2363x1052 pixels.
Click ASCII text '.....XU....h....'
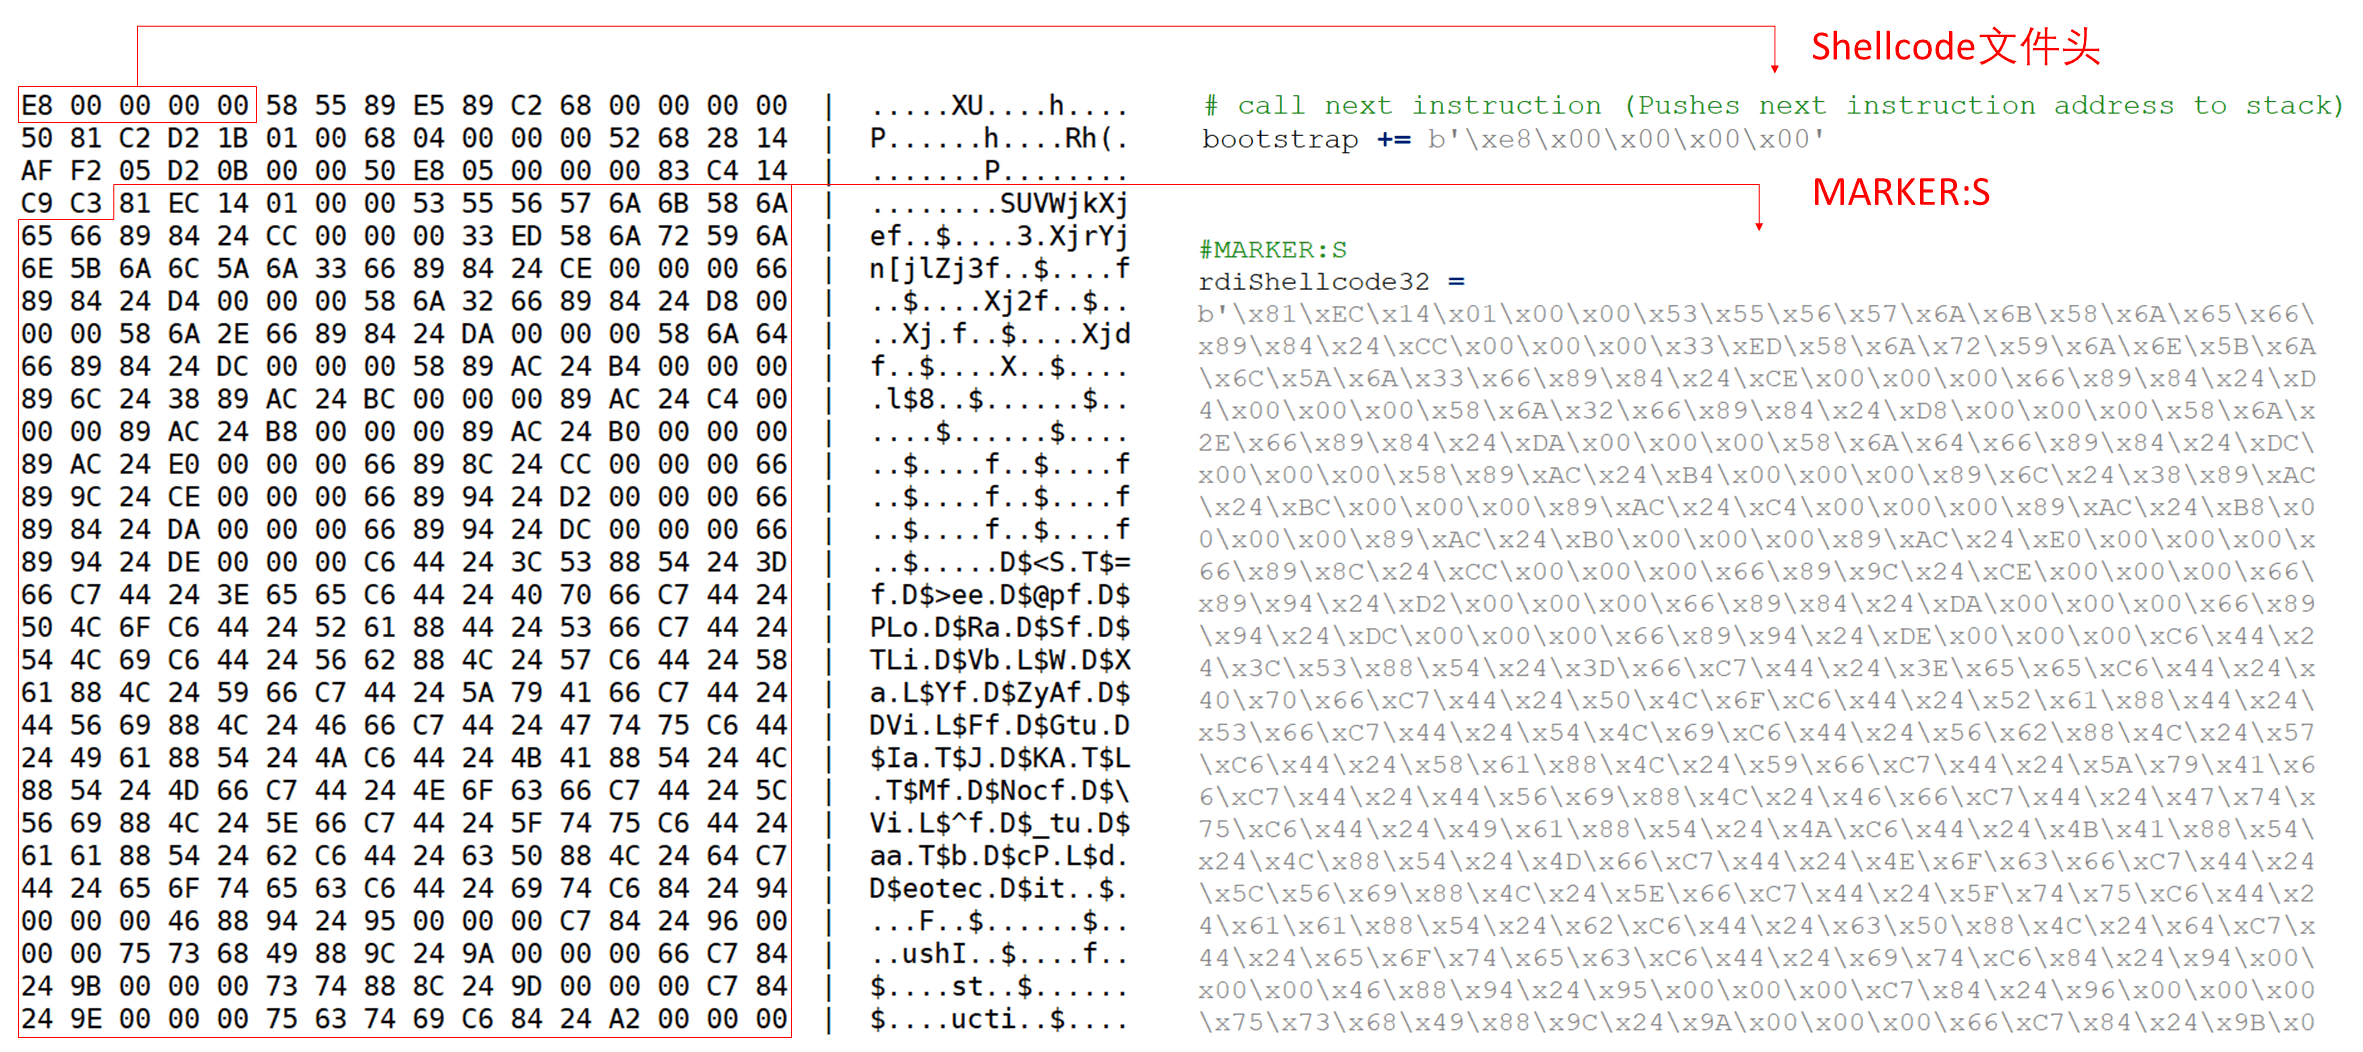pyautogui.click(x=999, y=105)
